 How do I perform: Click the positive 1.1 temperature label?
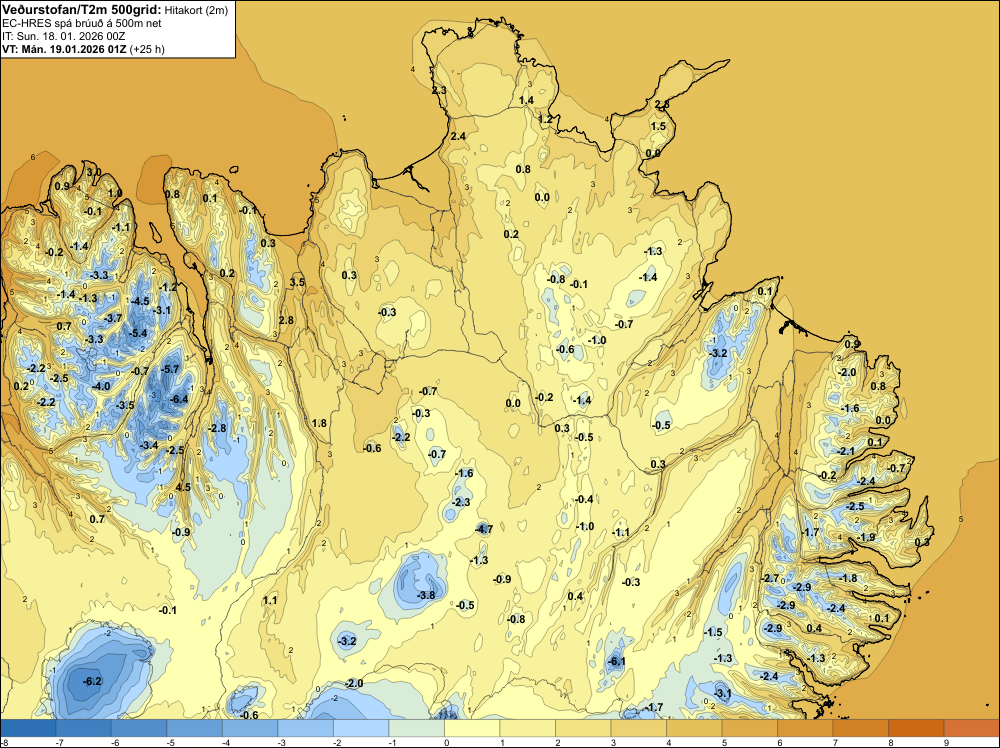coord(270,600)
